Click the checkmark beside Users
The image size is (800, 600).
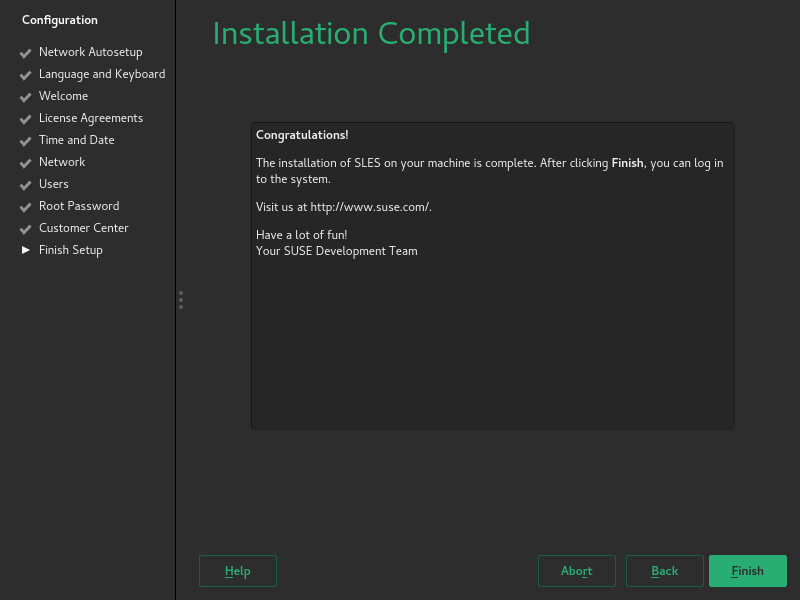pos(26,184)
